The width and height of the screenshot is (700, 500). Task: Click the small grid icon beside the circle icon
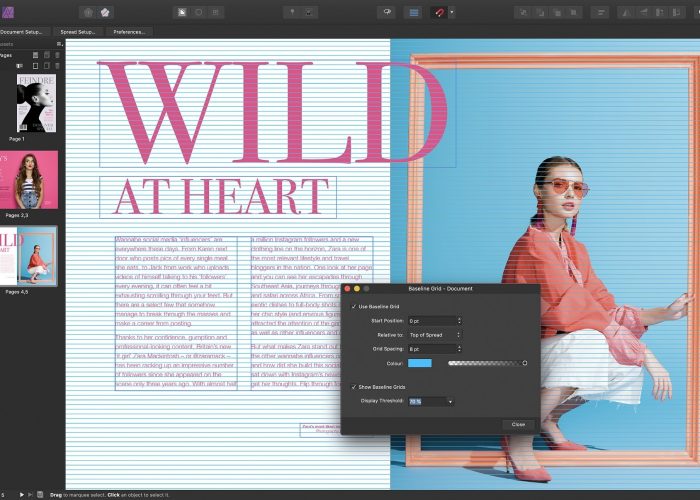pos(216,12)
